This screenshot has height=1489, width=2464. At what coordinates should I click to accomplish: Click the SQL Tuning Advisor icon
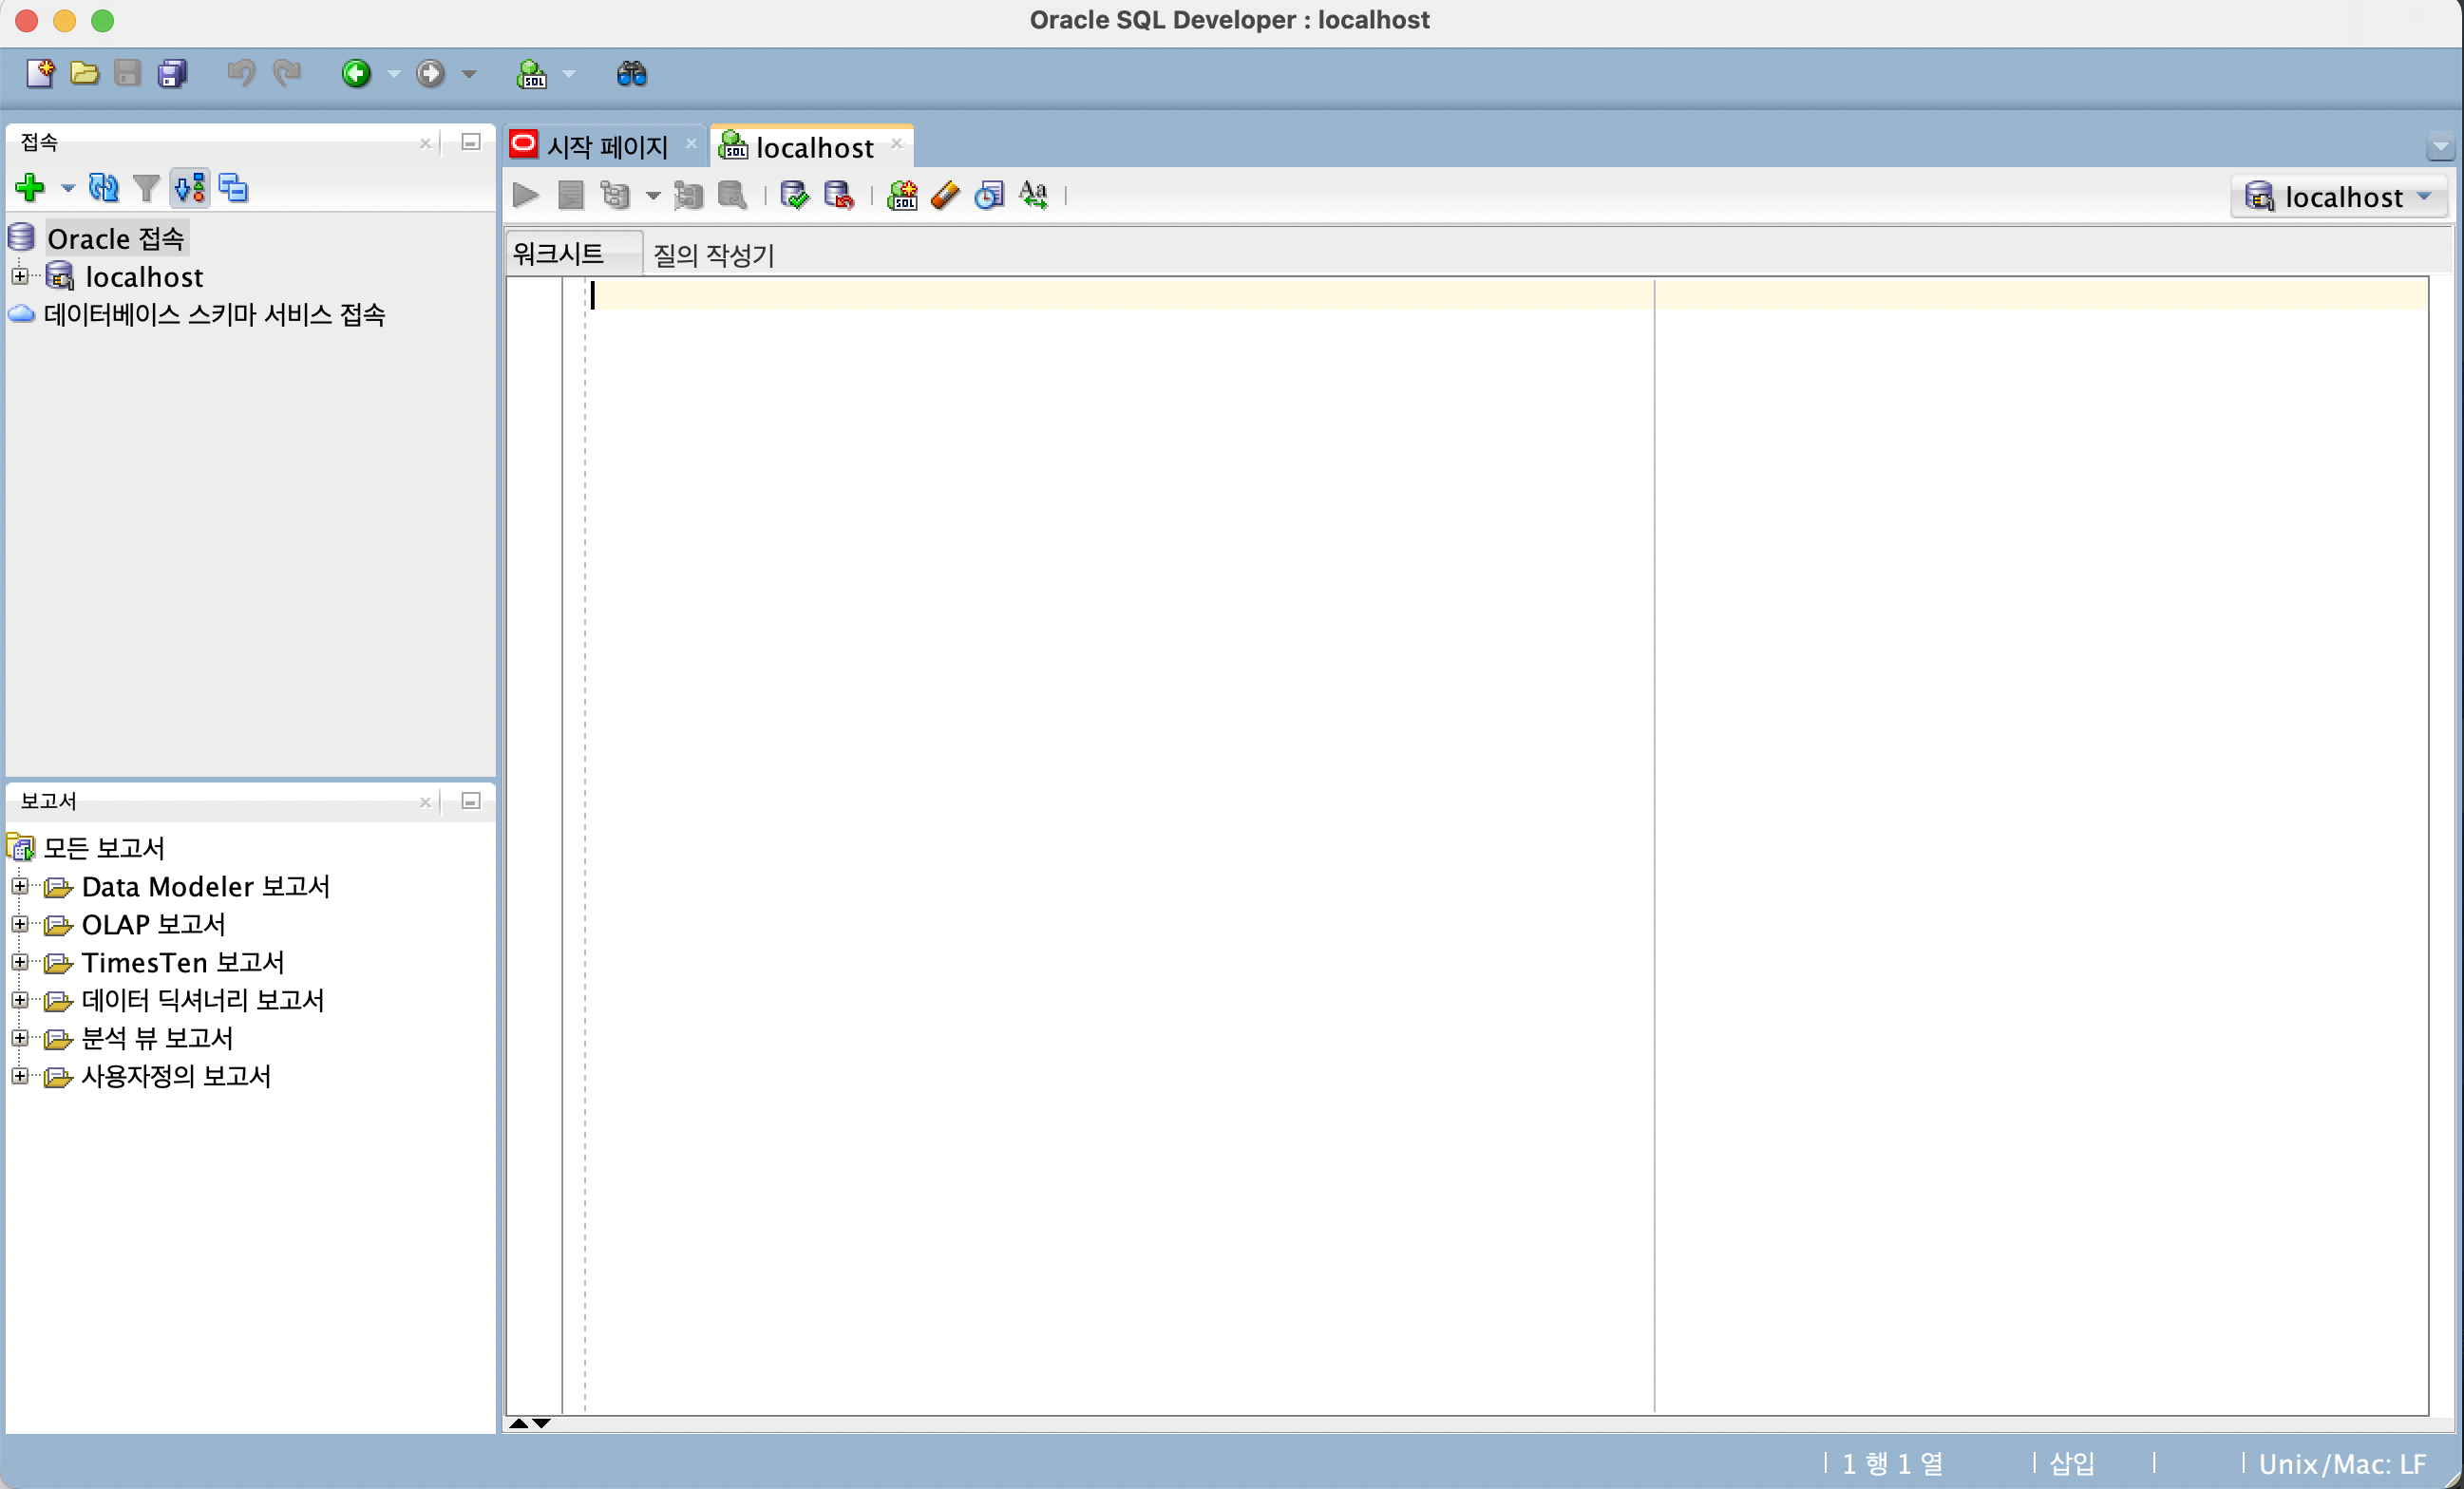732,195
